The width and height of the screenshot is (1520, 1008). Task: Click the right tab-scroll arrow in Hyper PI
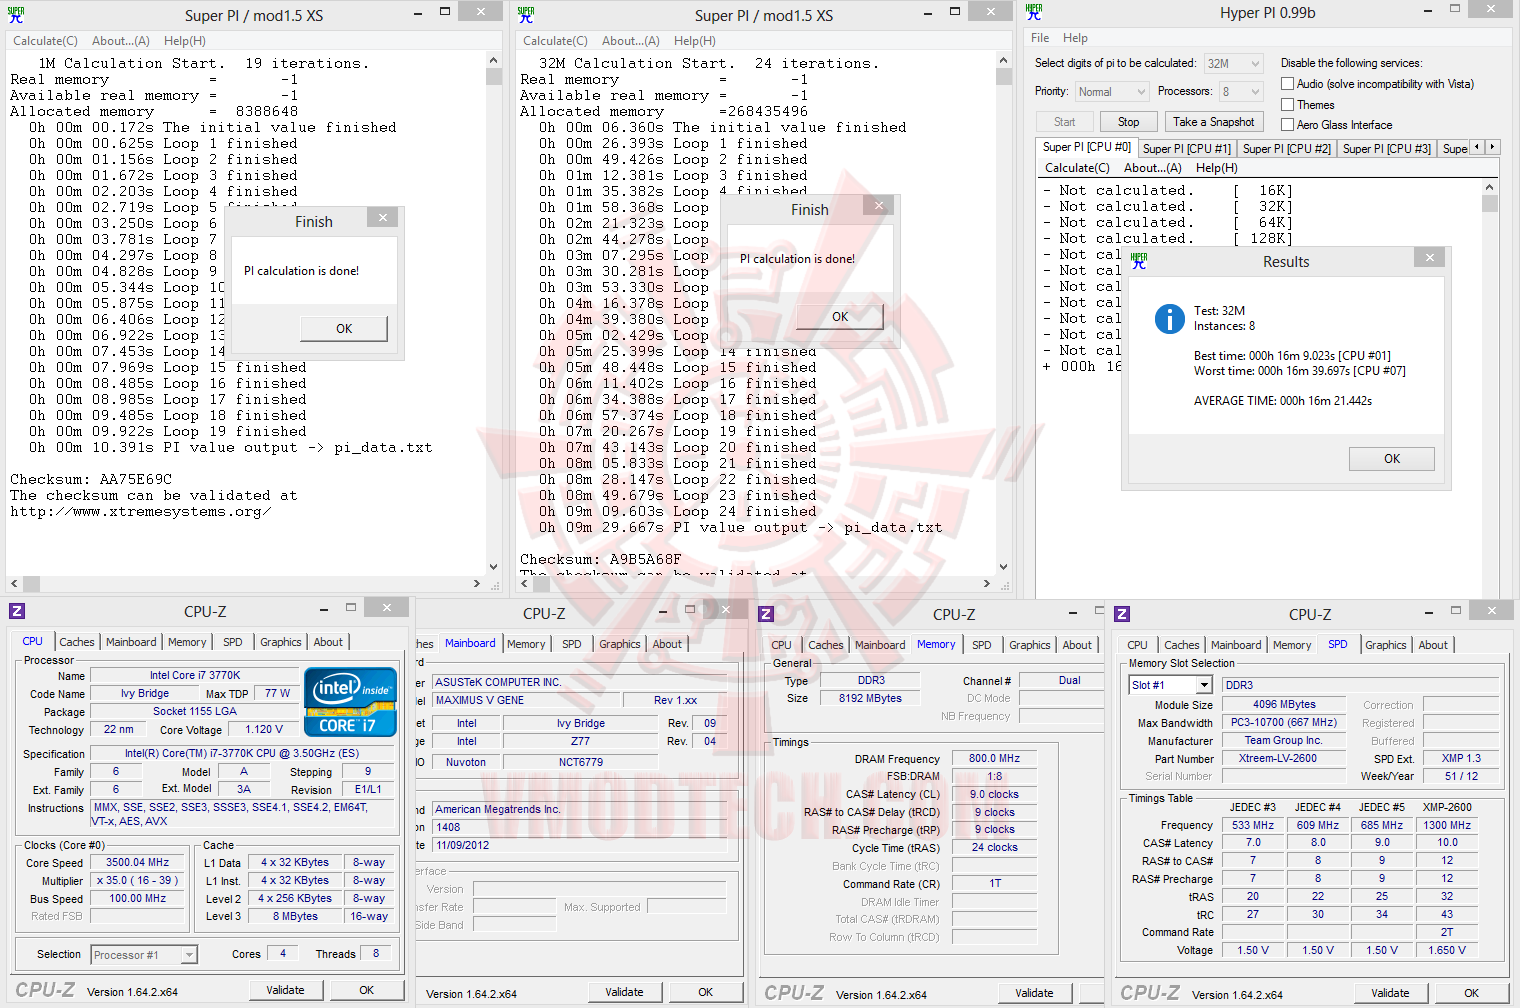point(1493,147)
